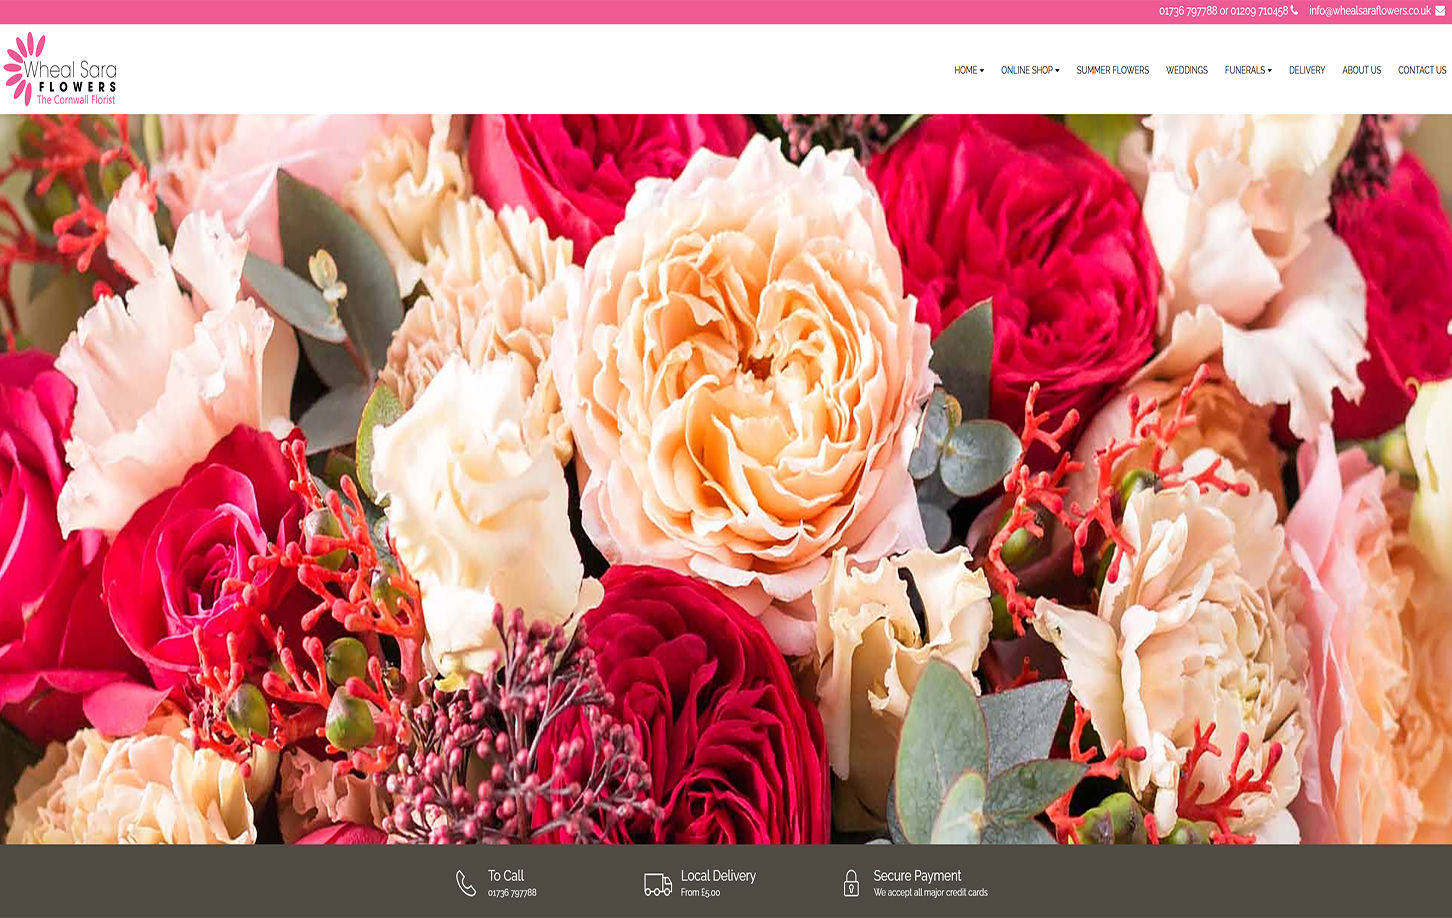Click the large flower banner image
Screen dimensions: 1452x918
coord(726,480)
